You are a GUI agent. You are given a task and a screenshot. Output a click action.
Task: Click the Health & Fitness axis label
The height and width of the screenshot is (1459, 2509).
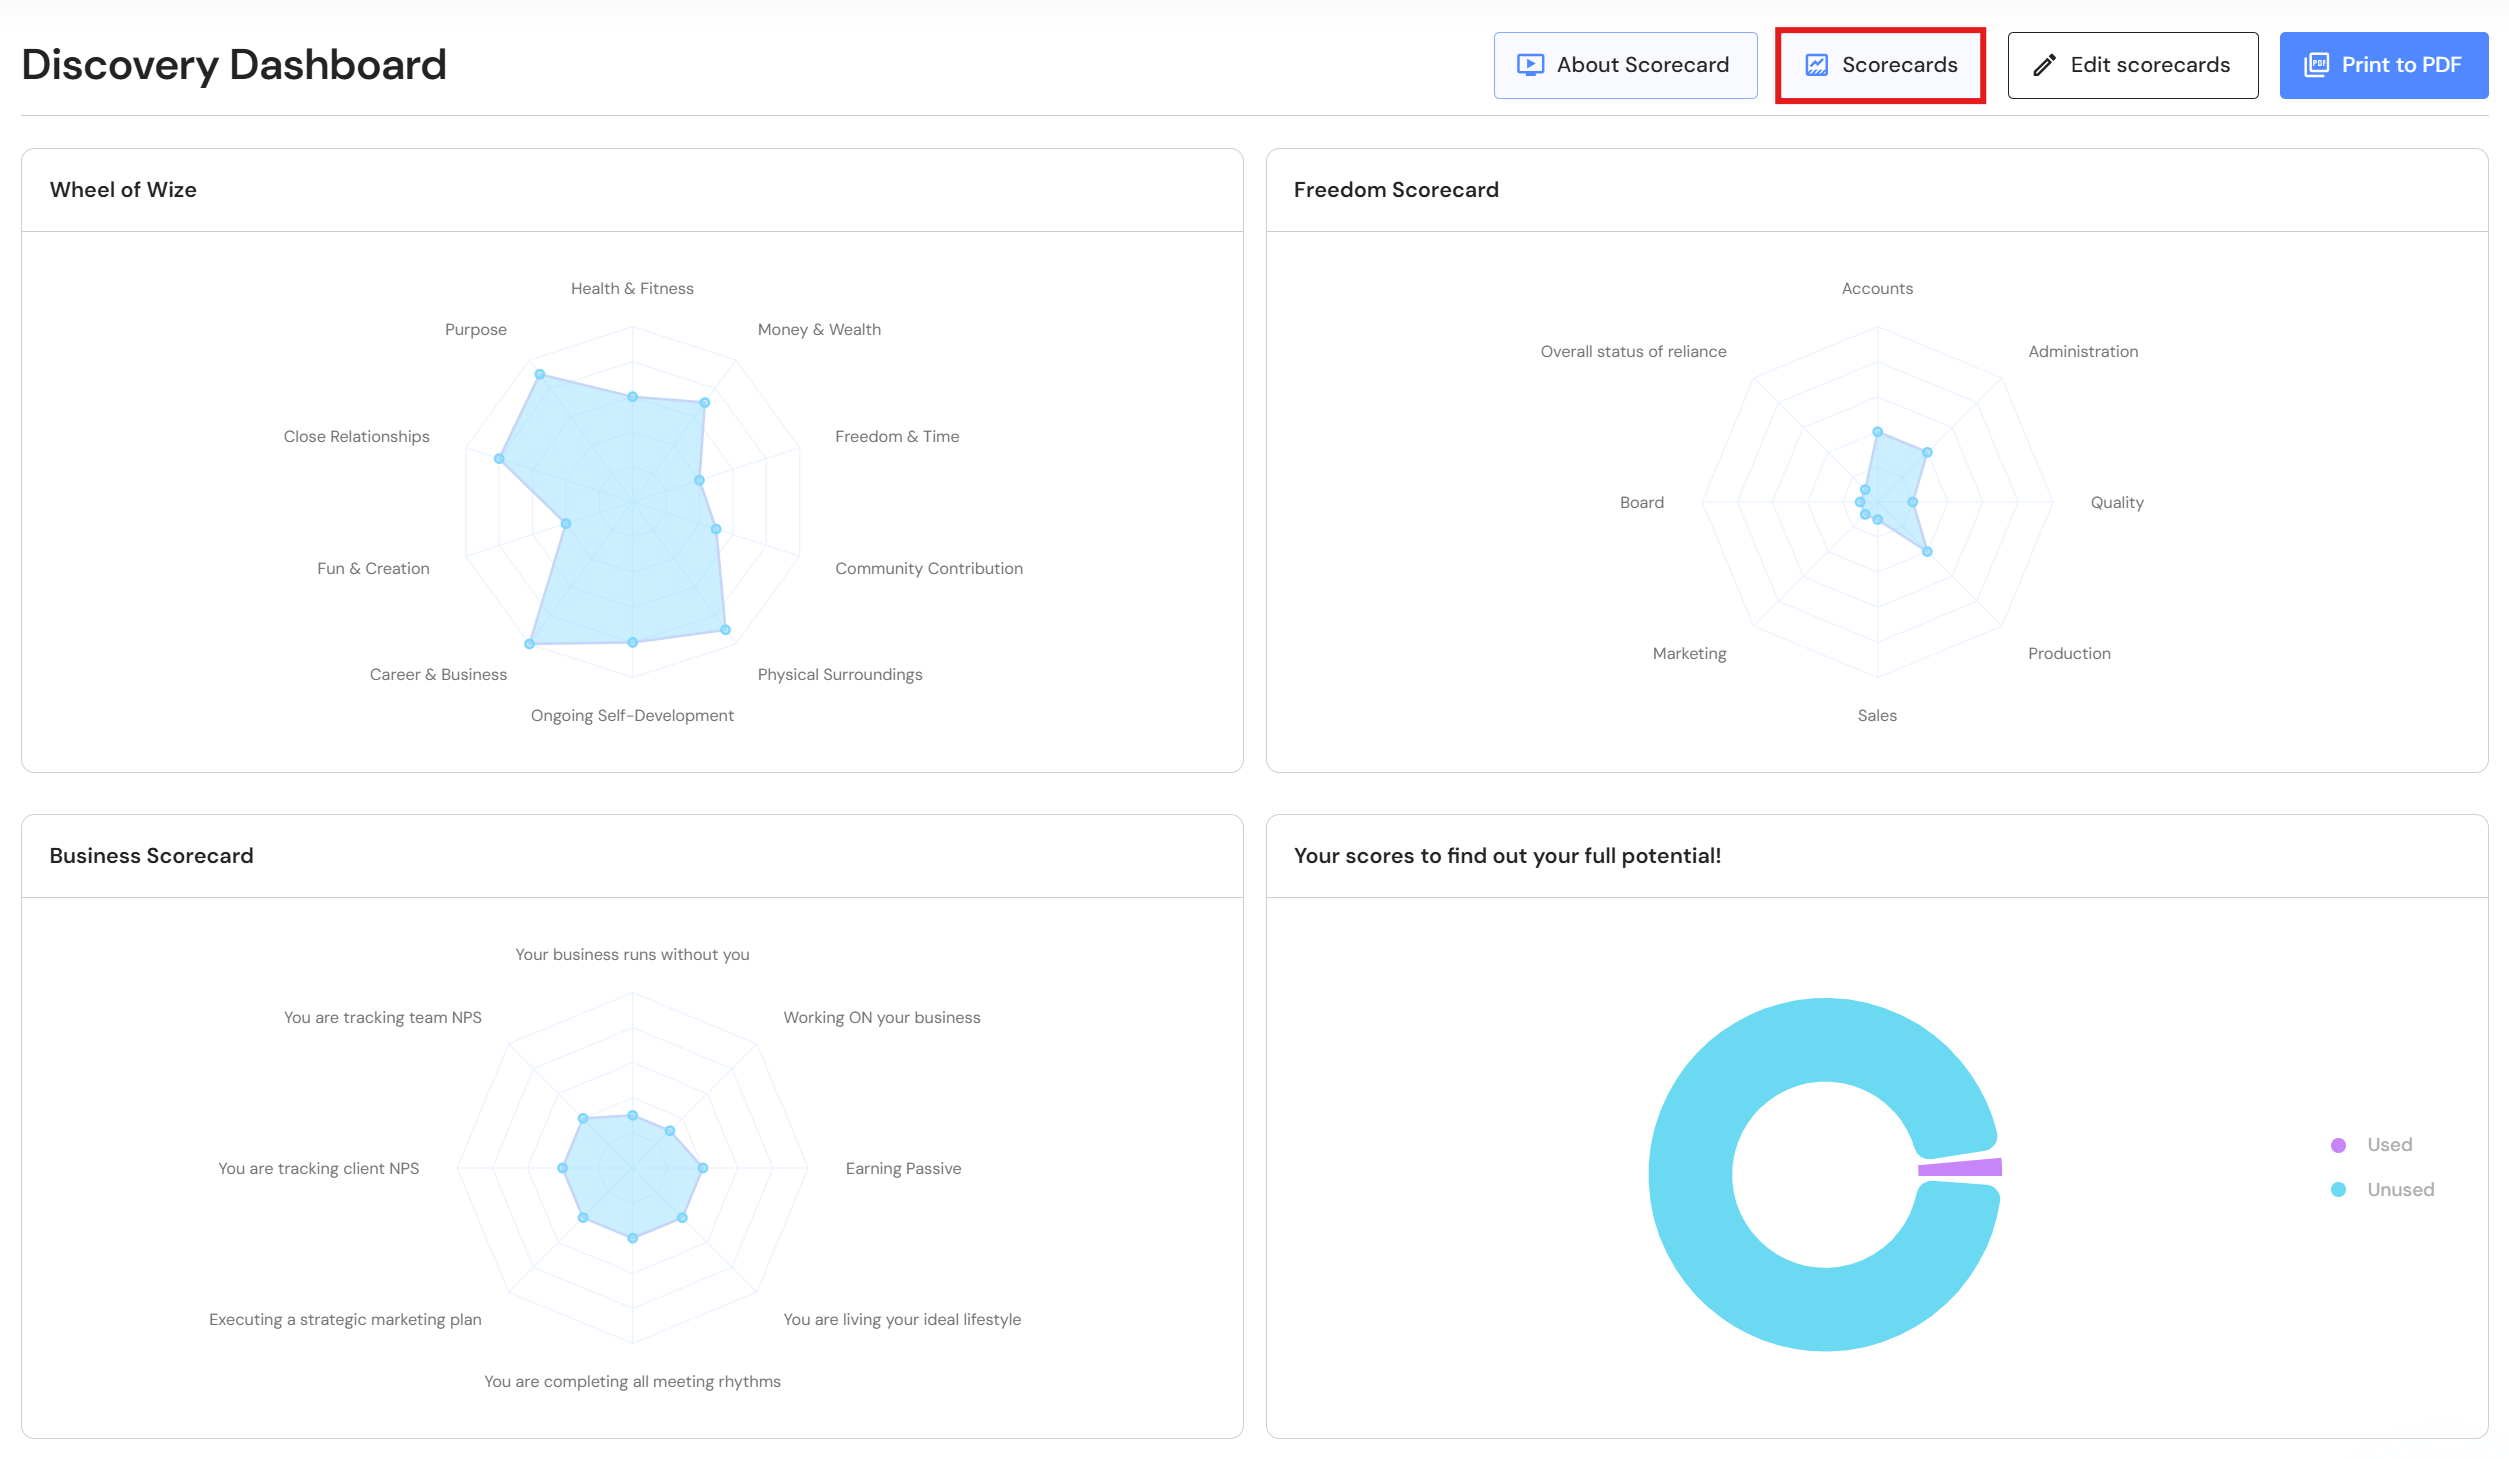632,288
